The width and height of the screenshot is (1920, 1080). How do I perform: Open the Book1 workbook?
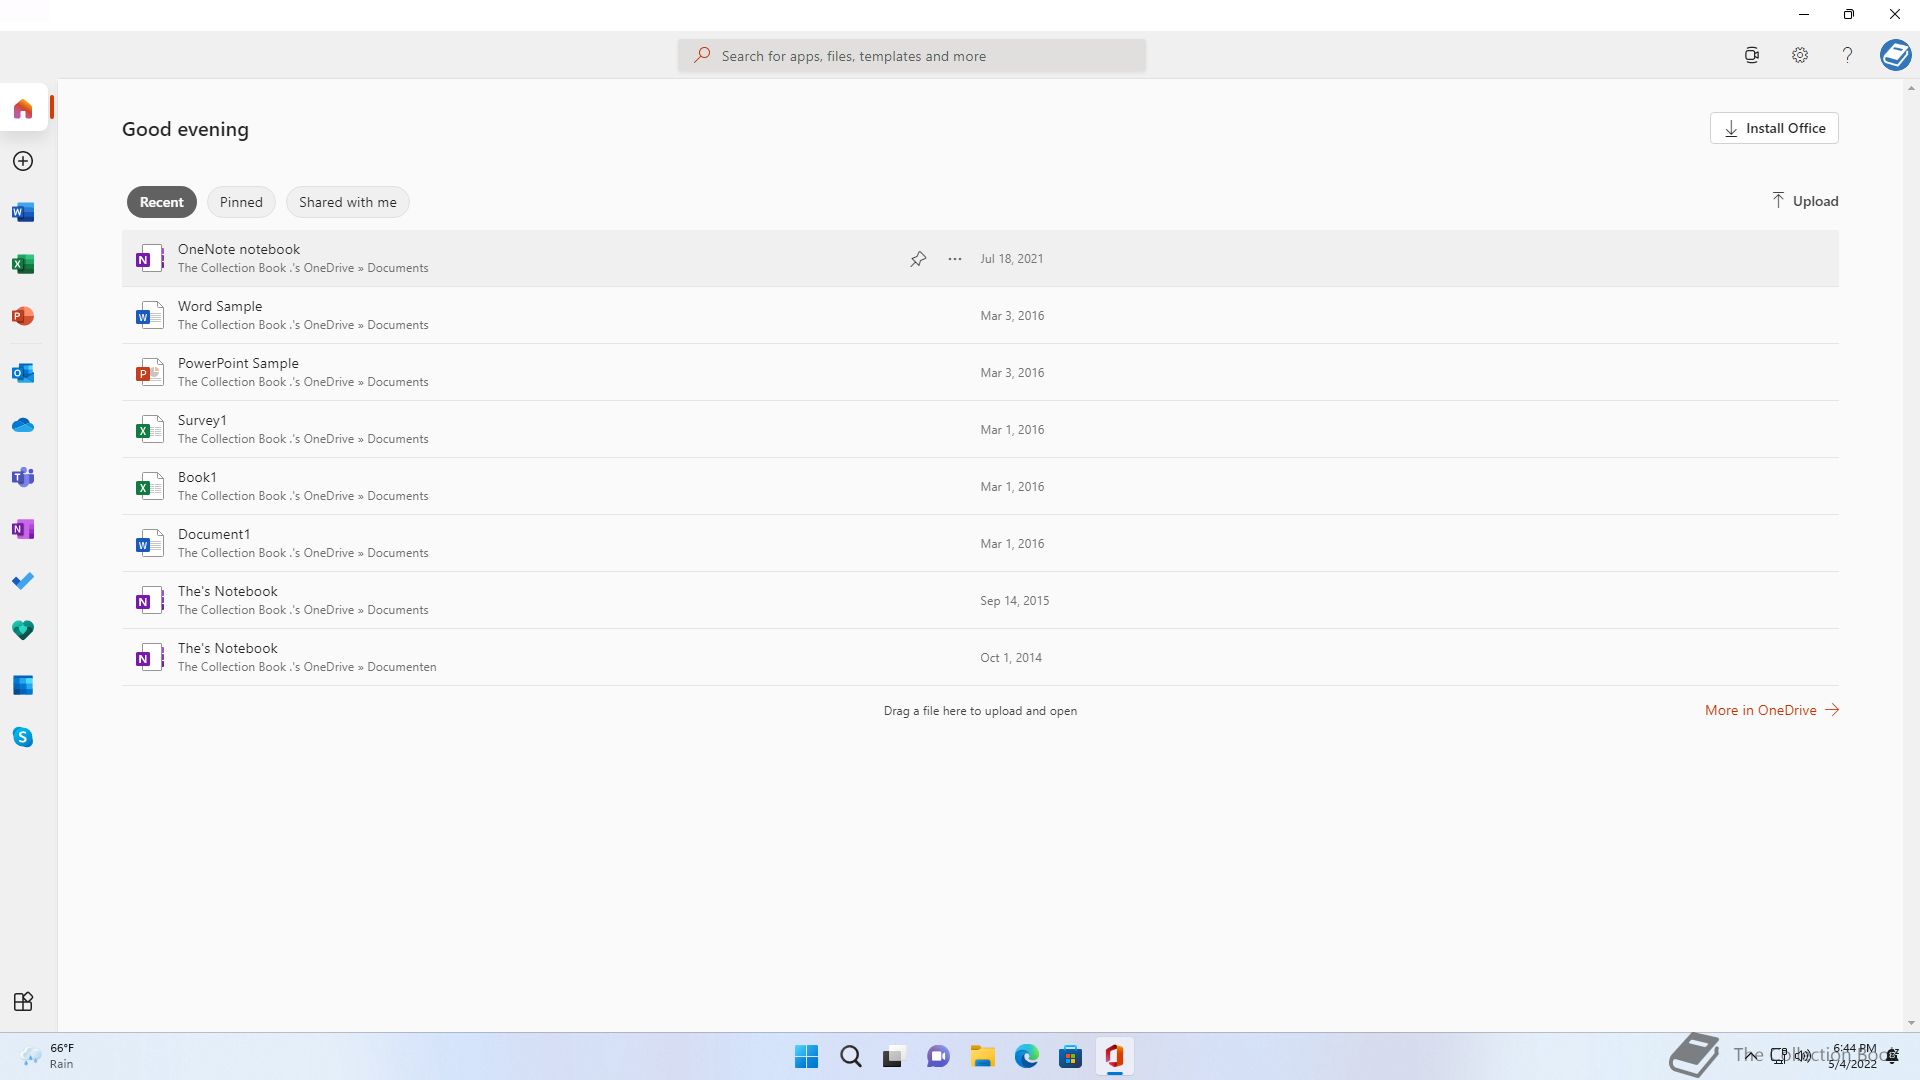click(980, 486)
